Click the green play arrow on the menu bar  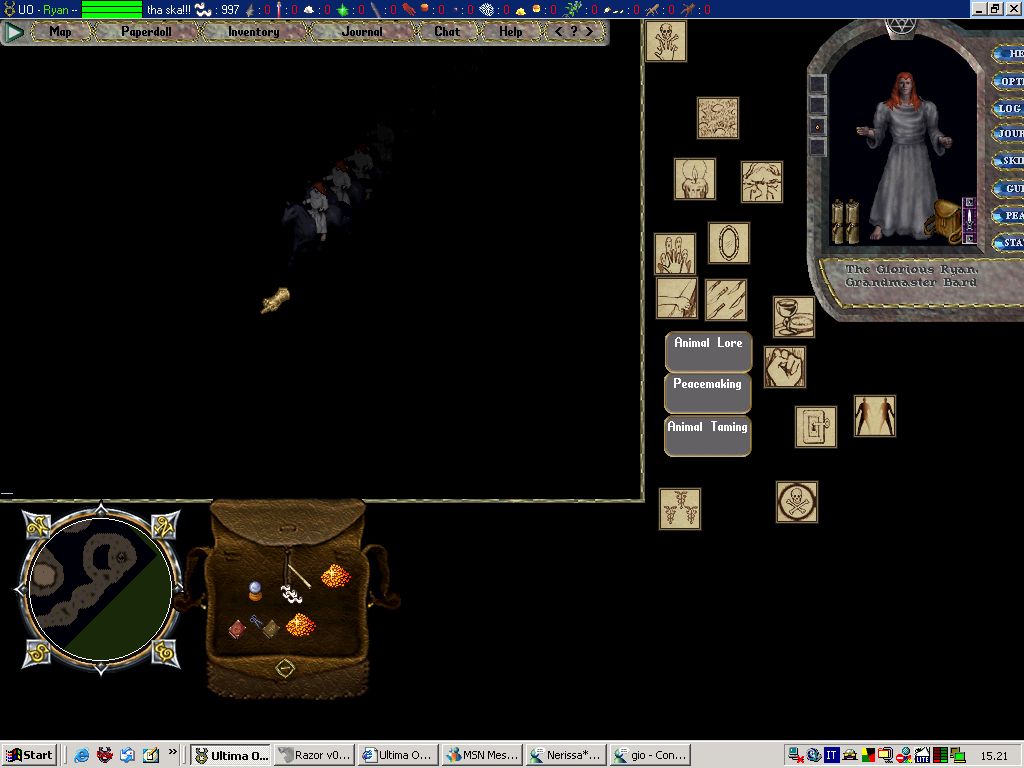(14, 31)
